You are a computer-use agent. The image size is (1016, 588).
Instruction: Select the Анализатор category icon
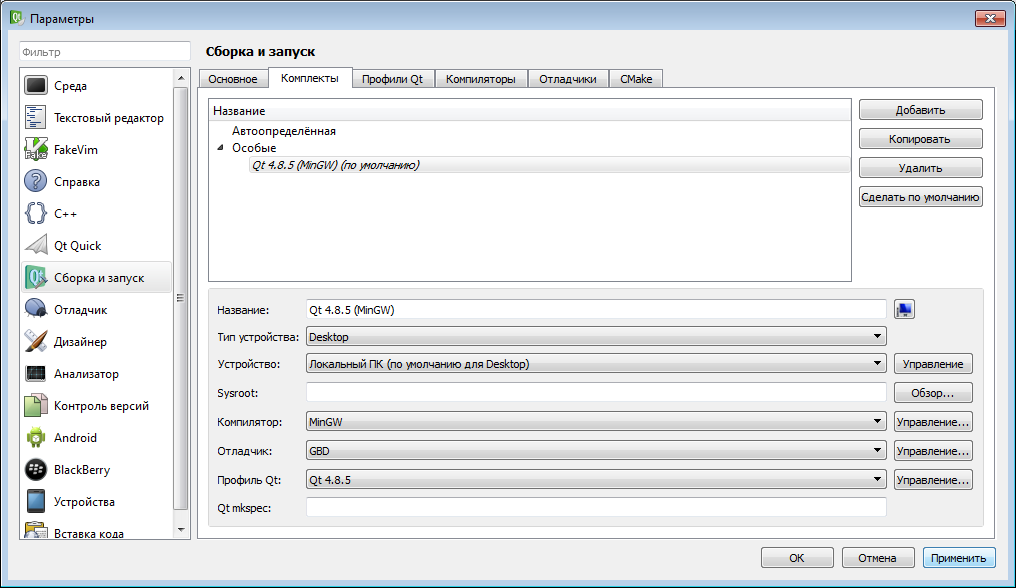pos(36,373)
